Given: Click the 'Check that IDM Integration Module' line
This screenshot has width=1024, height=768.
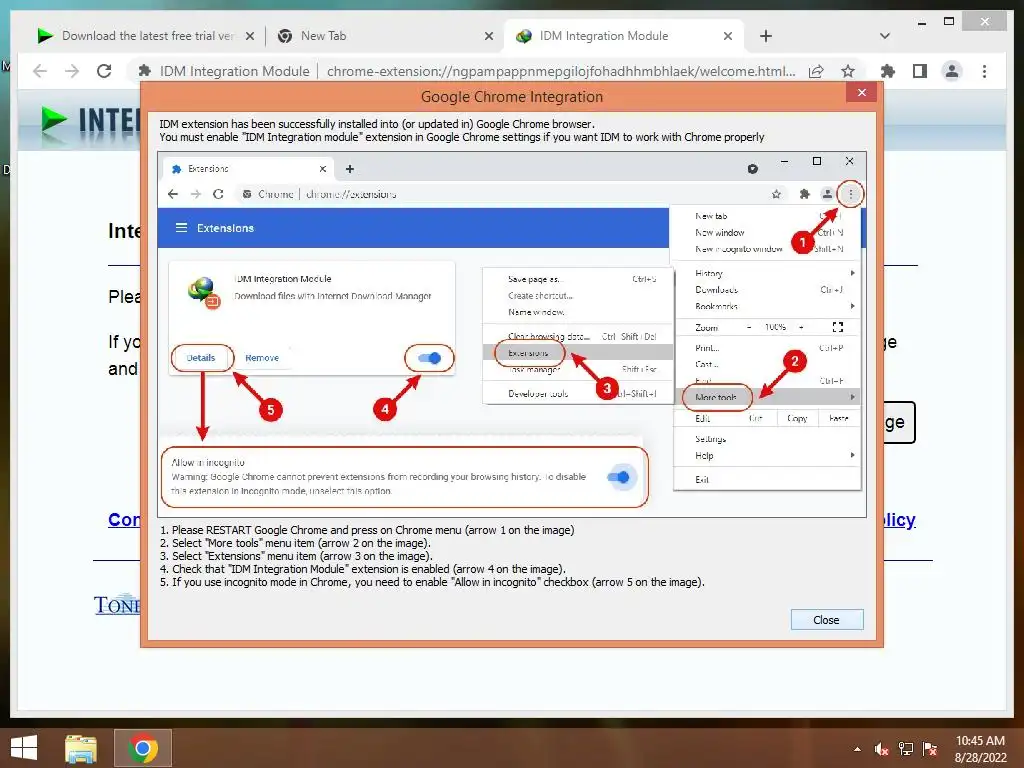Looking at the screenshot, I should click(362, 569).
